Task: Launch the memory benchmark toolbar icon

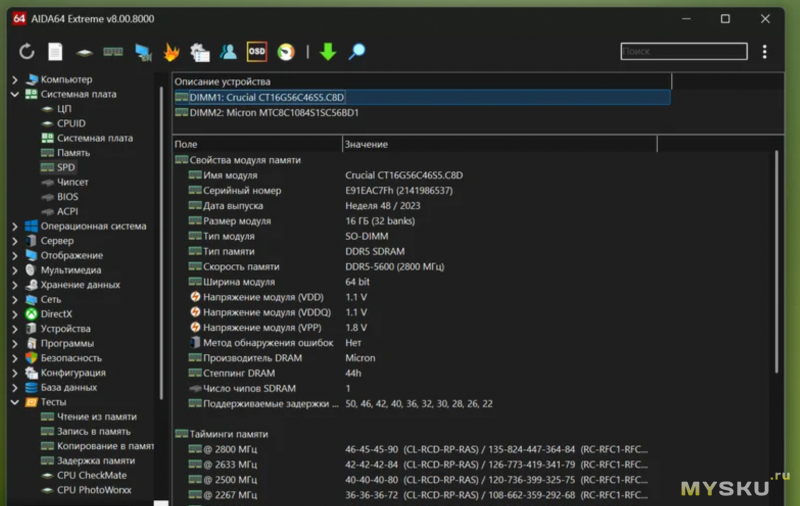Action: (113, 52)
